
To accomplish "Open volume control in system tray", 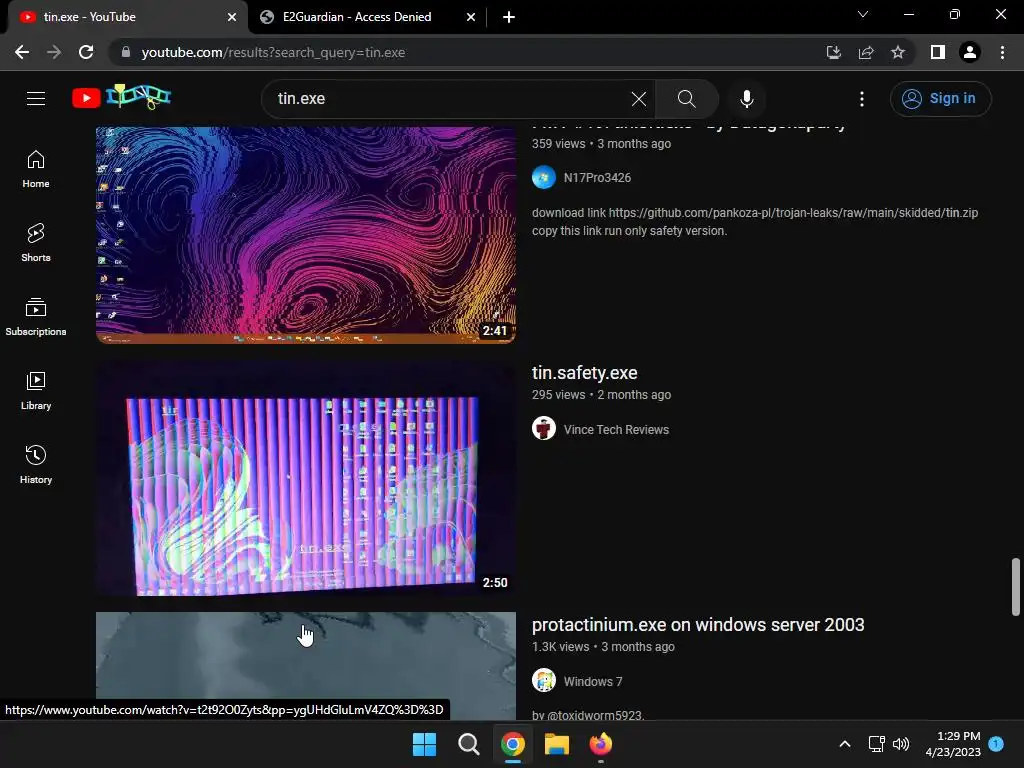I will tap(901, 744).
